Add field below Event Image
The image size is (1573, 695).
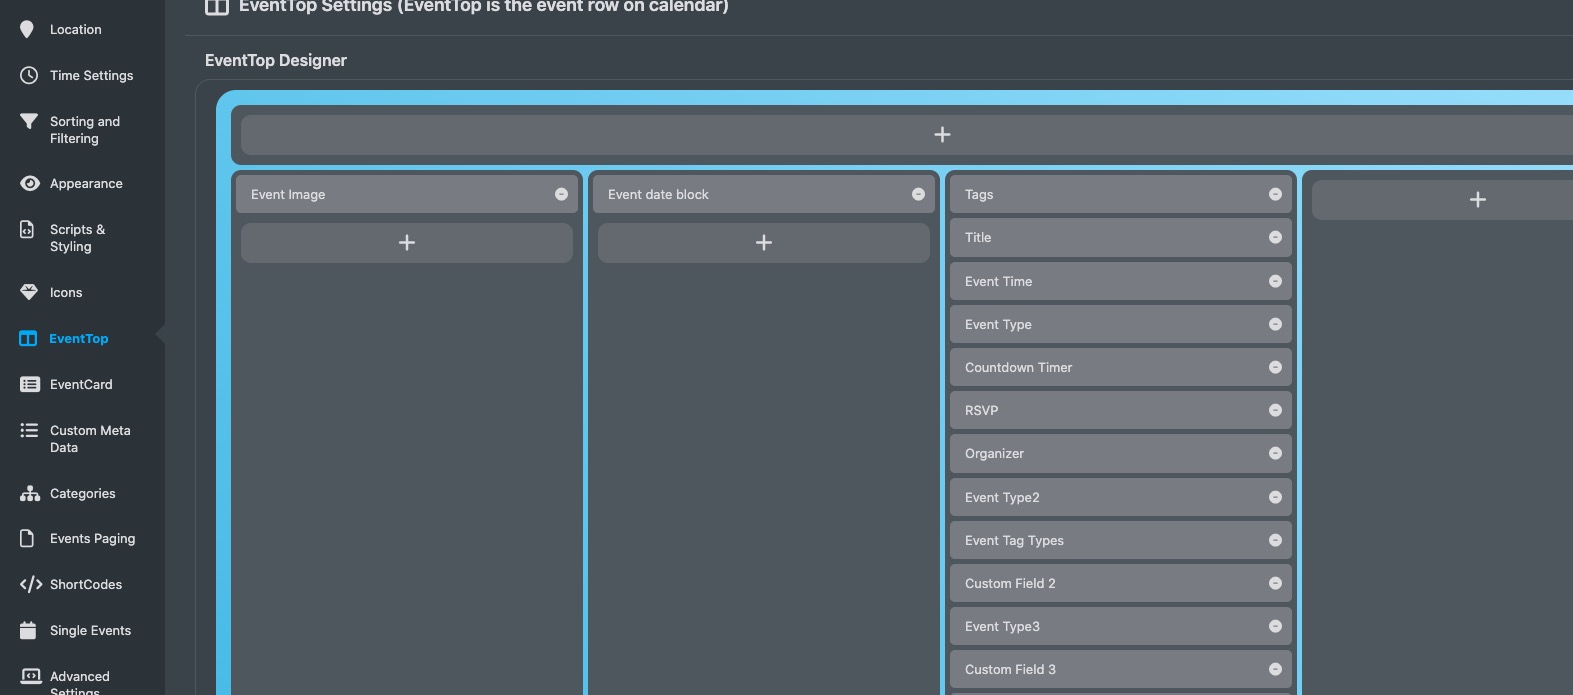point(407,243)
